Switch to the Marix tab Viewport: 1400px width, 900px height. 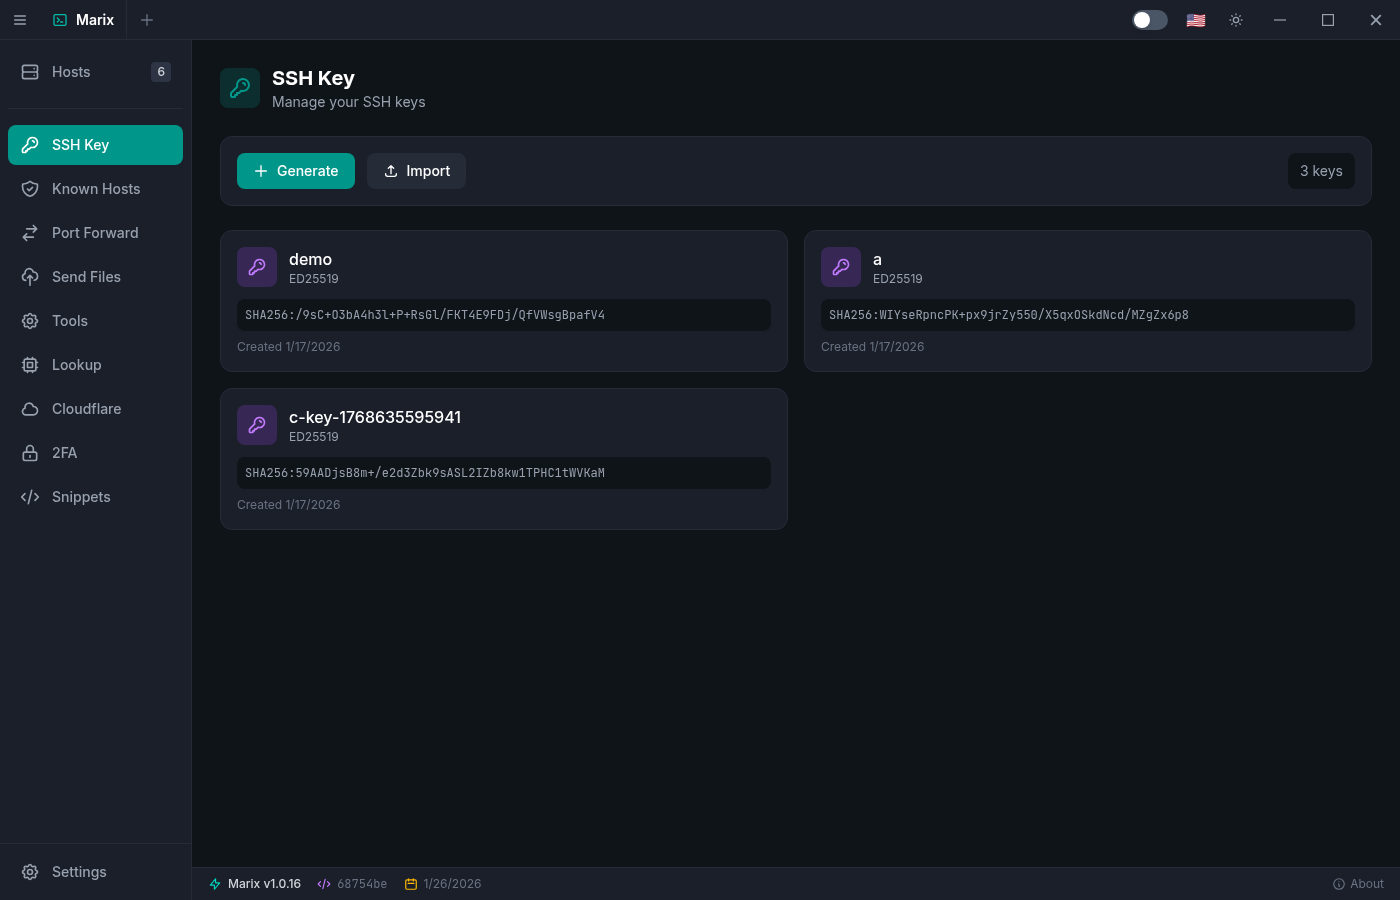83,19
